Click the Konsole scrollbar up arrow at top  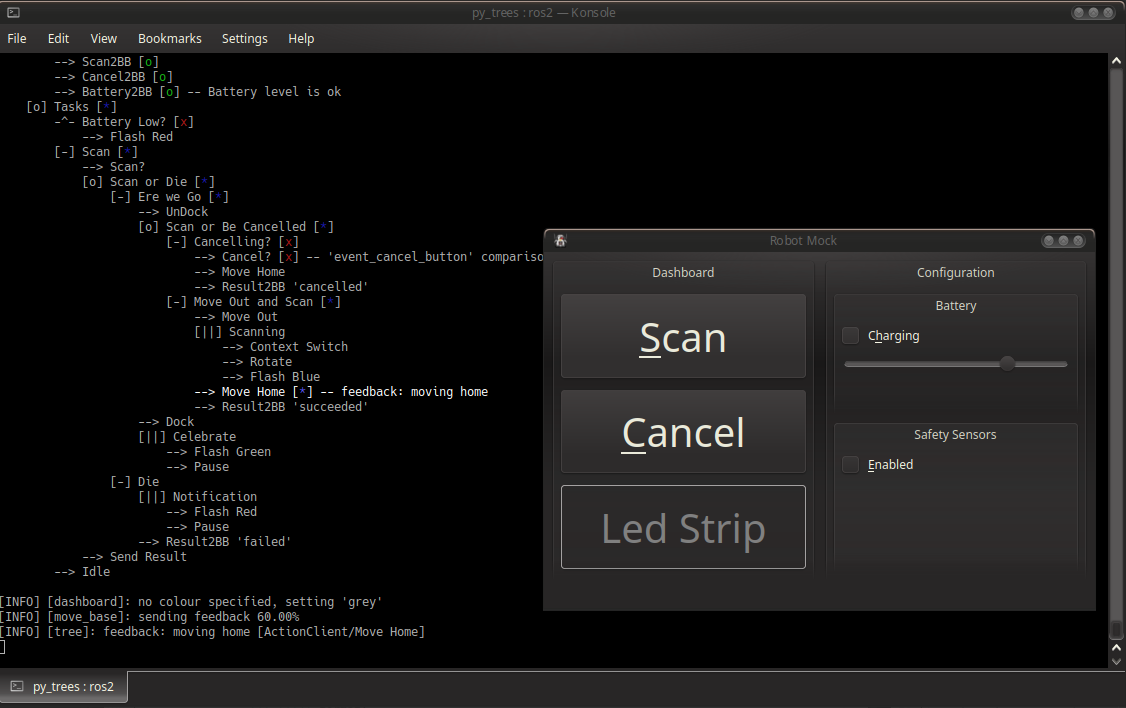pos(1116,61)
